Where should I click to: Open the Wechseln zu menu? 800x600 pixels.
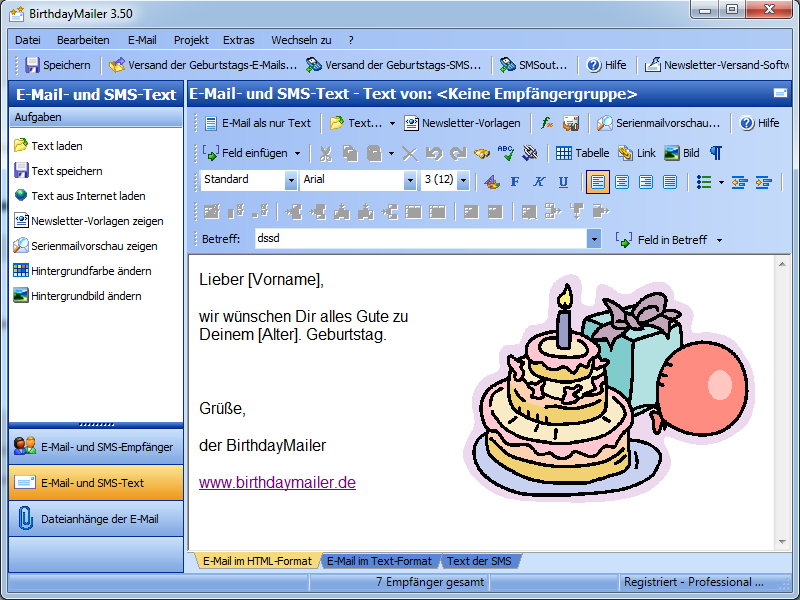pos(302,40)
